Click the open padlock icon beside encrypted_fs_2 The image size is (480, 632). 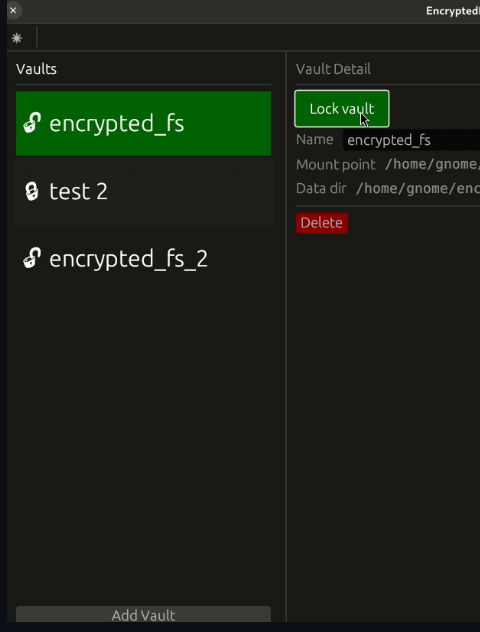point(32,258)
